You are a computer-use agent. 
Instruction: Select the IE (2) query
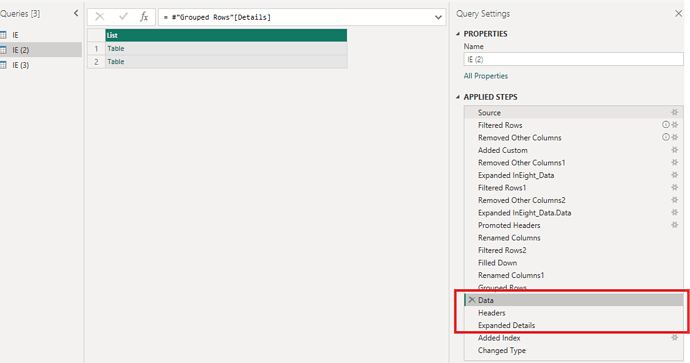[21, 50]
